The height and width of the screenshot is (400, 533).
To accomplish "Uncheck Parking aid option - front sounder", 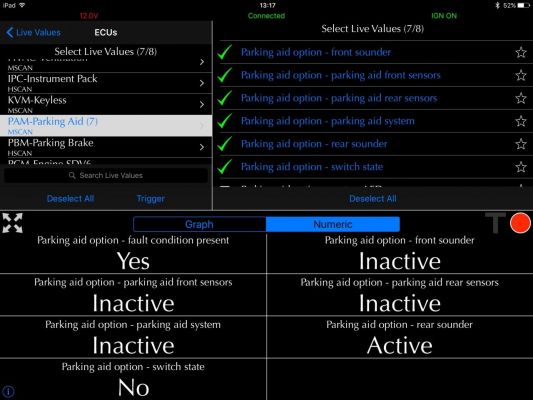I will point(225,52).
